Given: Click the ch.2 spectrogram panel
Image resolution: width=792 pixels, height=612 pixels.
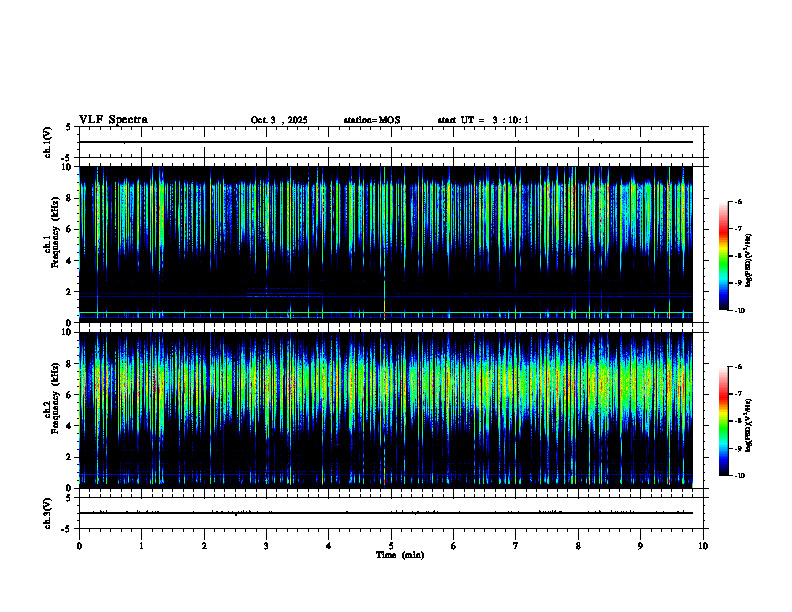Looking at the screenshot, I should pyautogui.click(x=386, y=410).
